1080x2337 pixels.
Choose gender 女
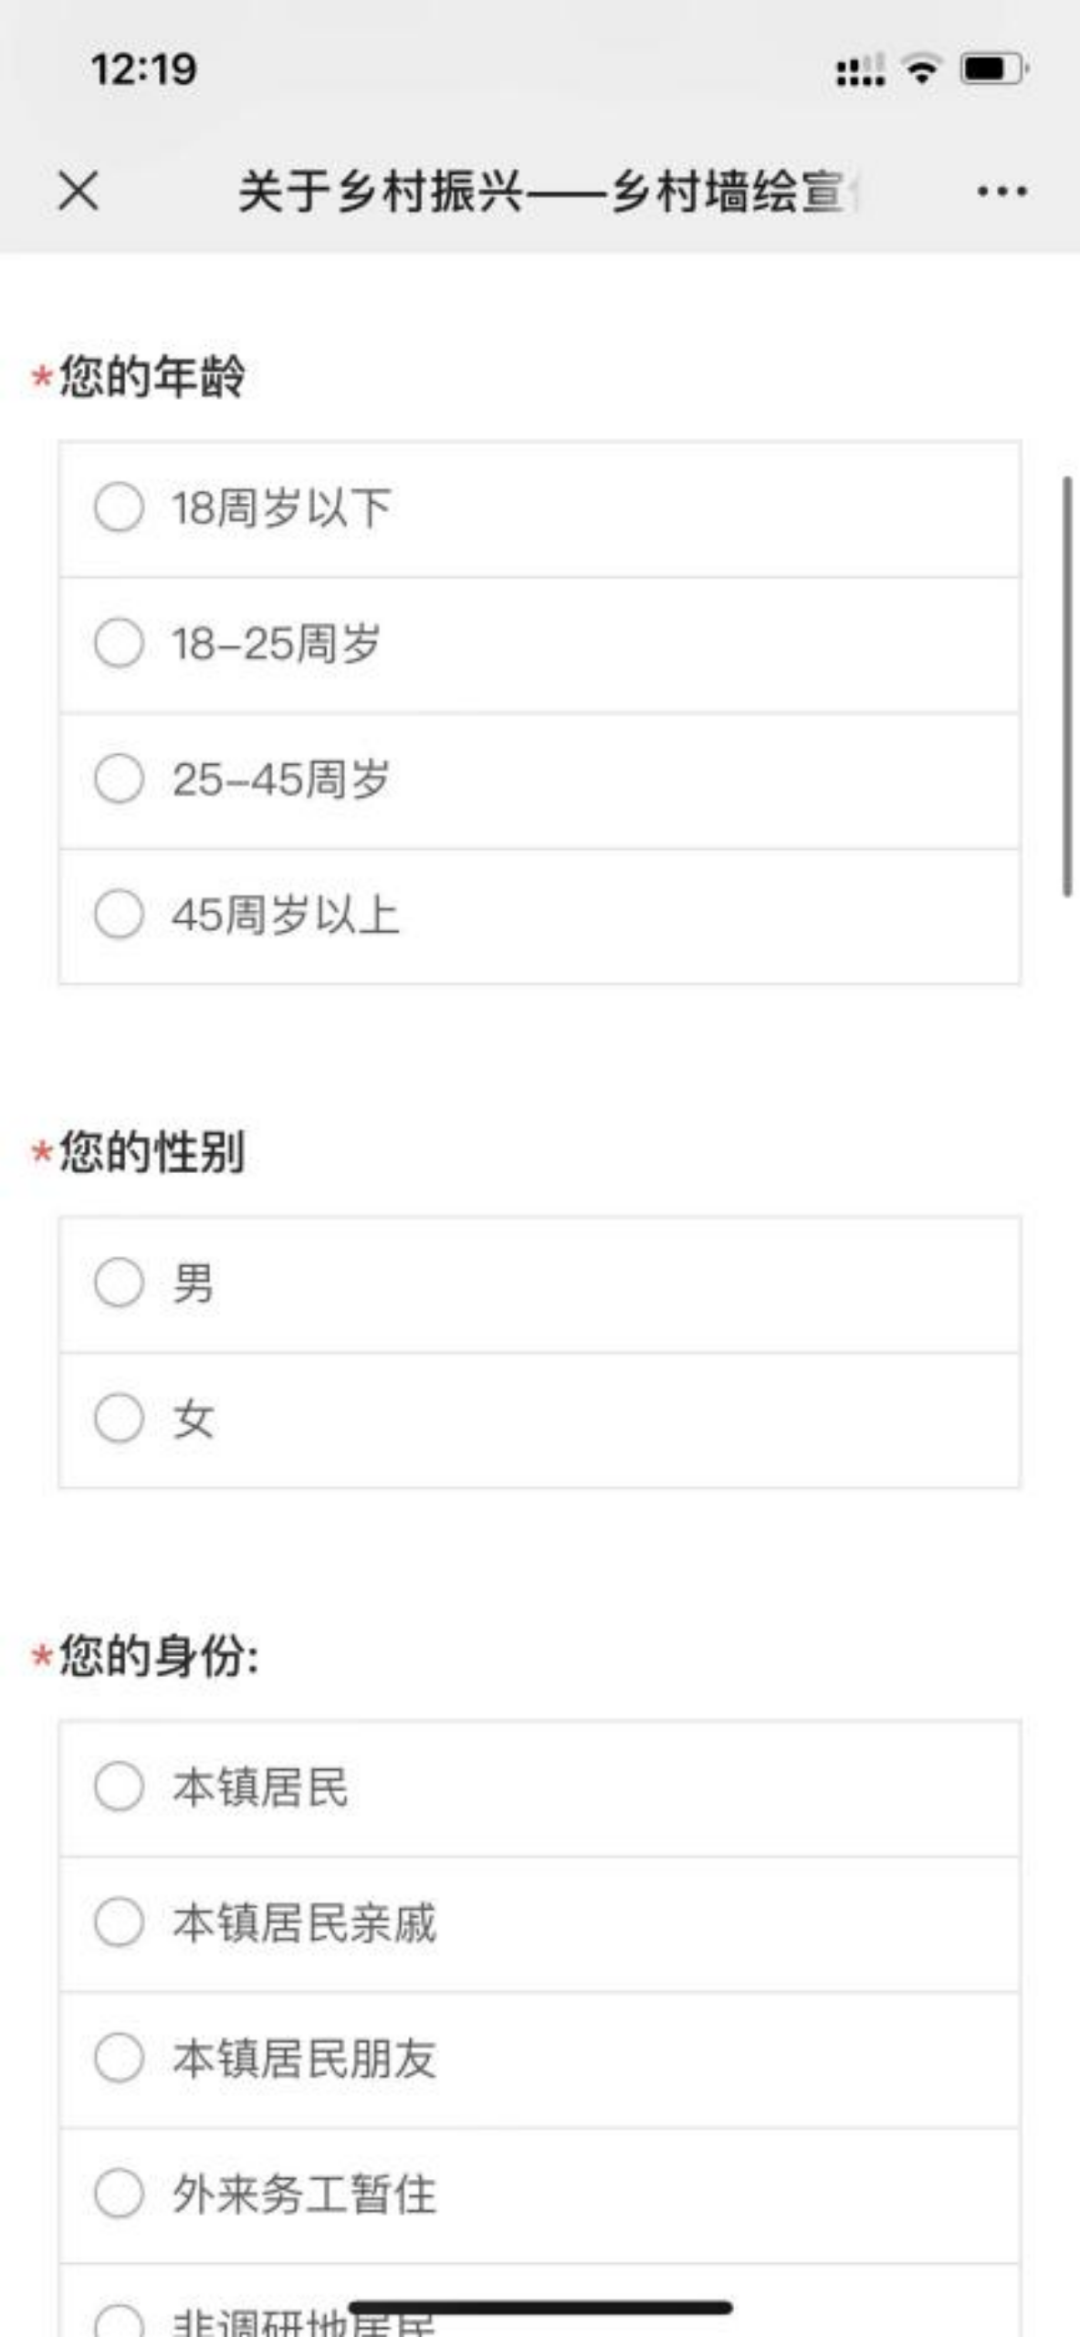tap(119, 1419)
